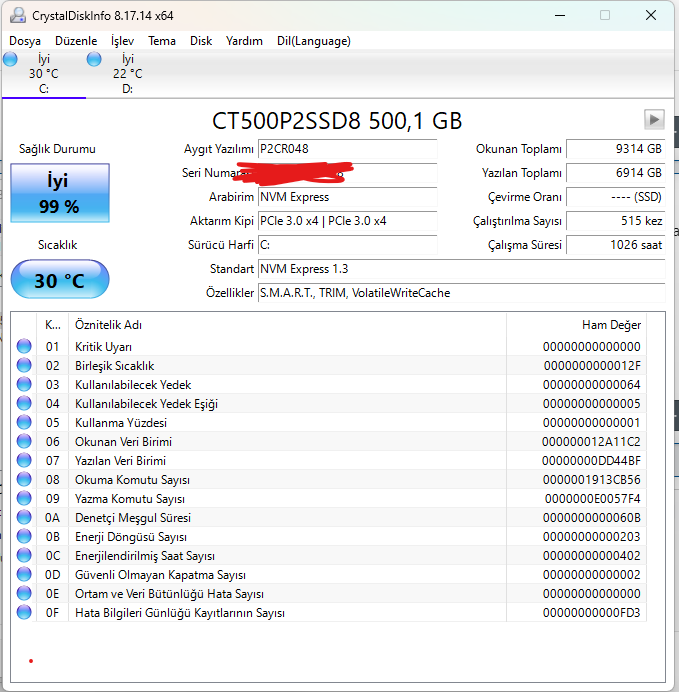Screen dimensions: 679x692
Task: Click status orb for Okuma Komutu Sayısı row
Action: point(24,479)
